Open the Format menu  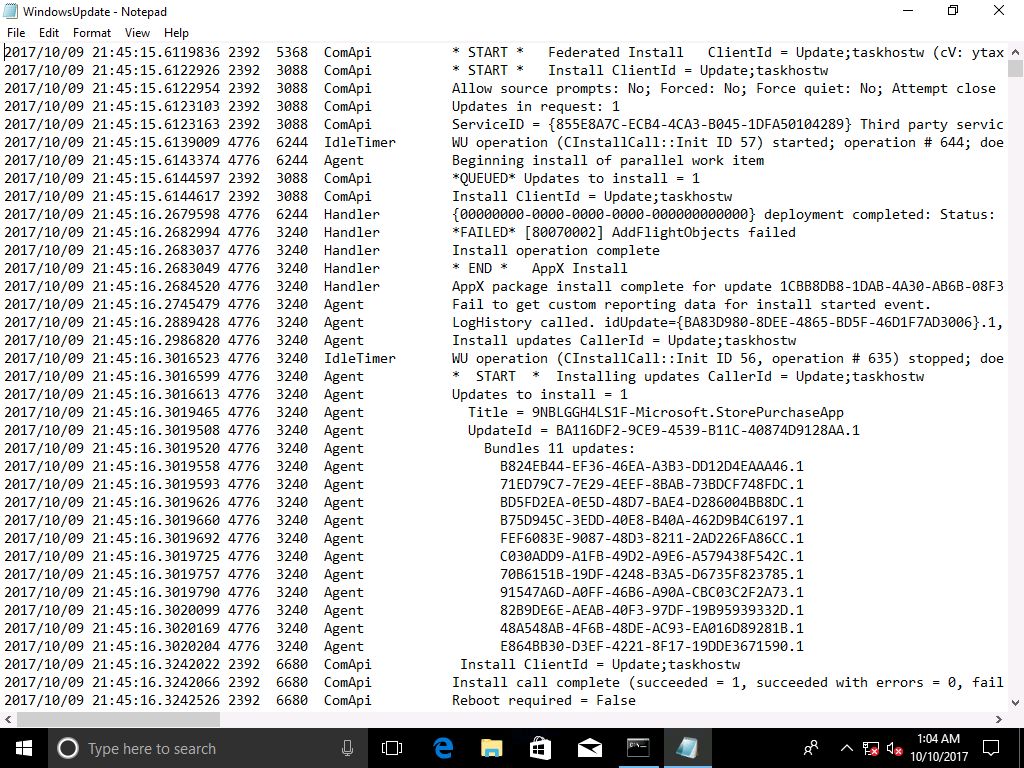point(91,33)
